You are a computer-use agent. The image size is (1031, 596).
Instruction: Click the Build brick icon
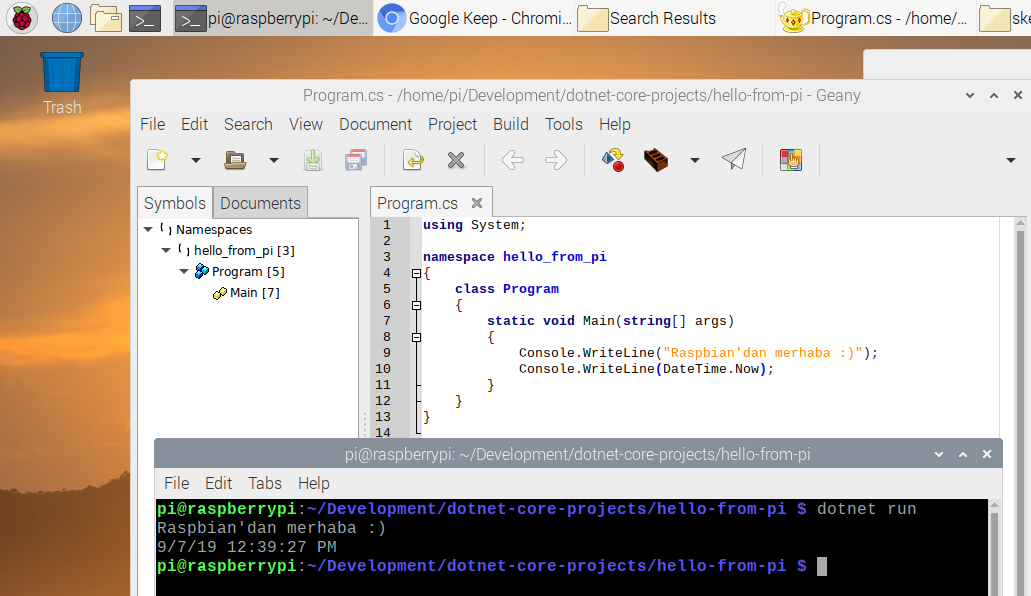pos(656,160)
